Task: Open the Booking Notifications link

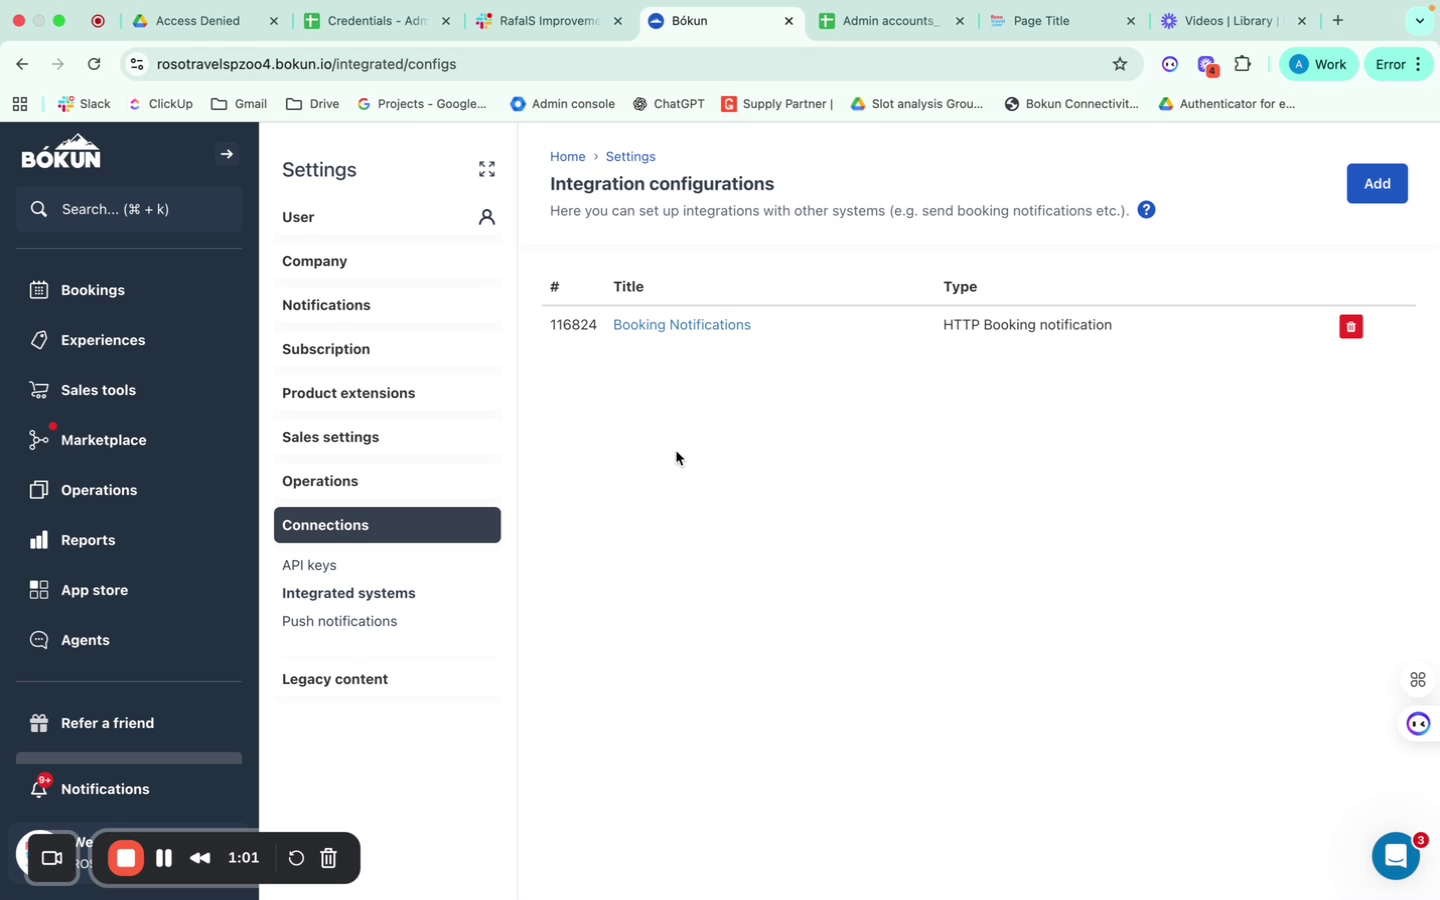Action: [682, 325]
